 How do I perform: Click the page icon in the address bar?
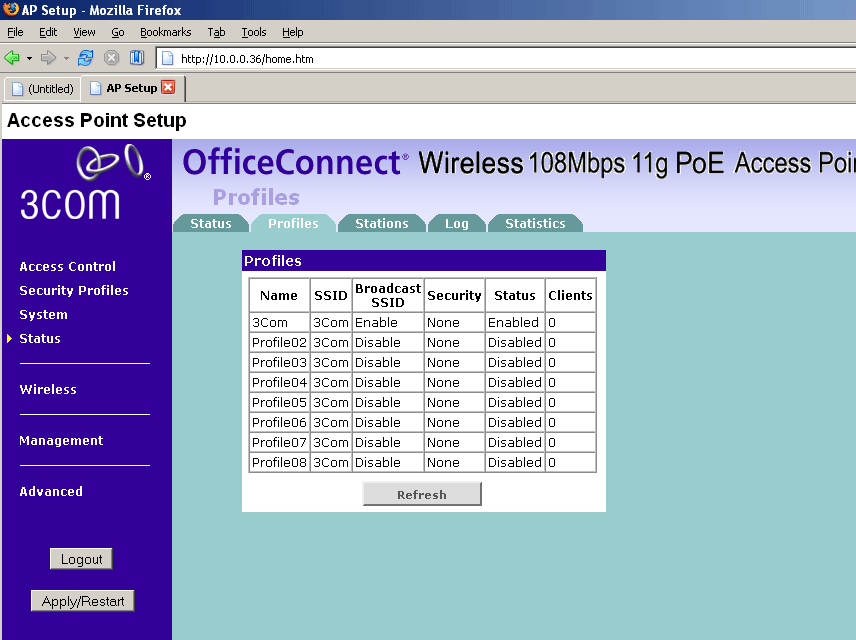pos(168,58)
